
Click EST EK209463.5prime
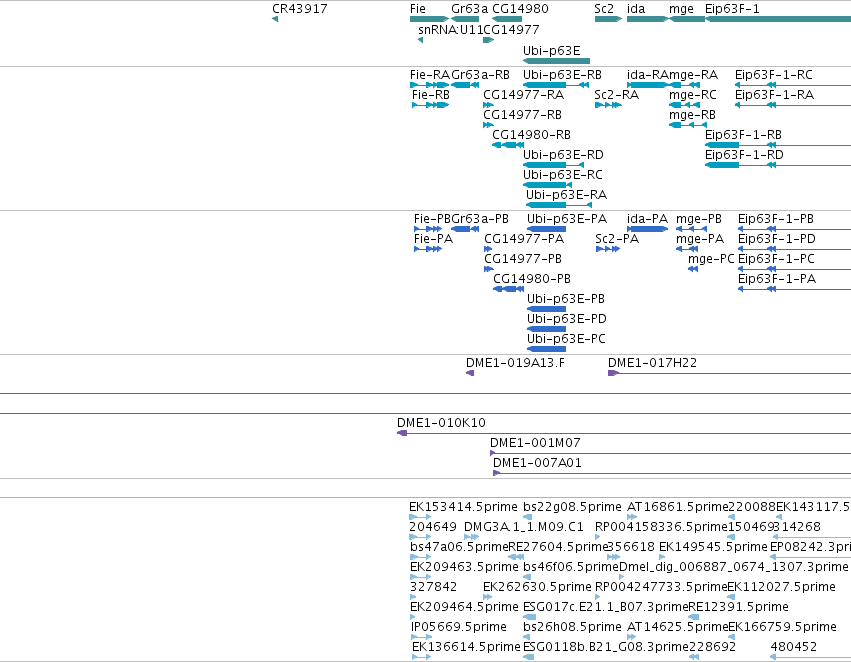[x=420, y=577]
